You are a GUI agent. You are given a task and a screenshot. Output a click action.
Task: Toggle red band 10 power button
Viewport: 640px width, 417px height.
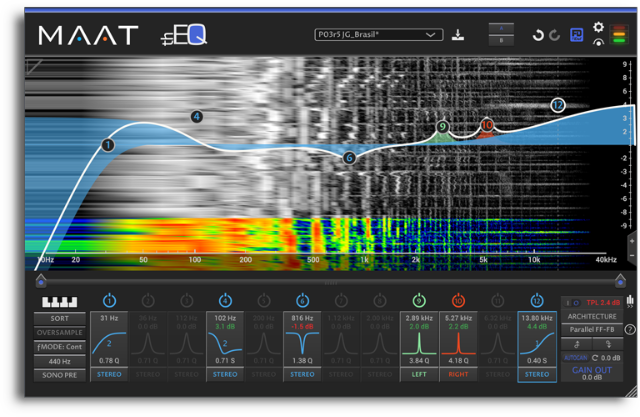(x=458, y=301)
